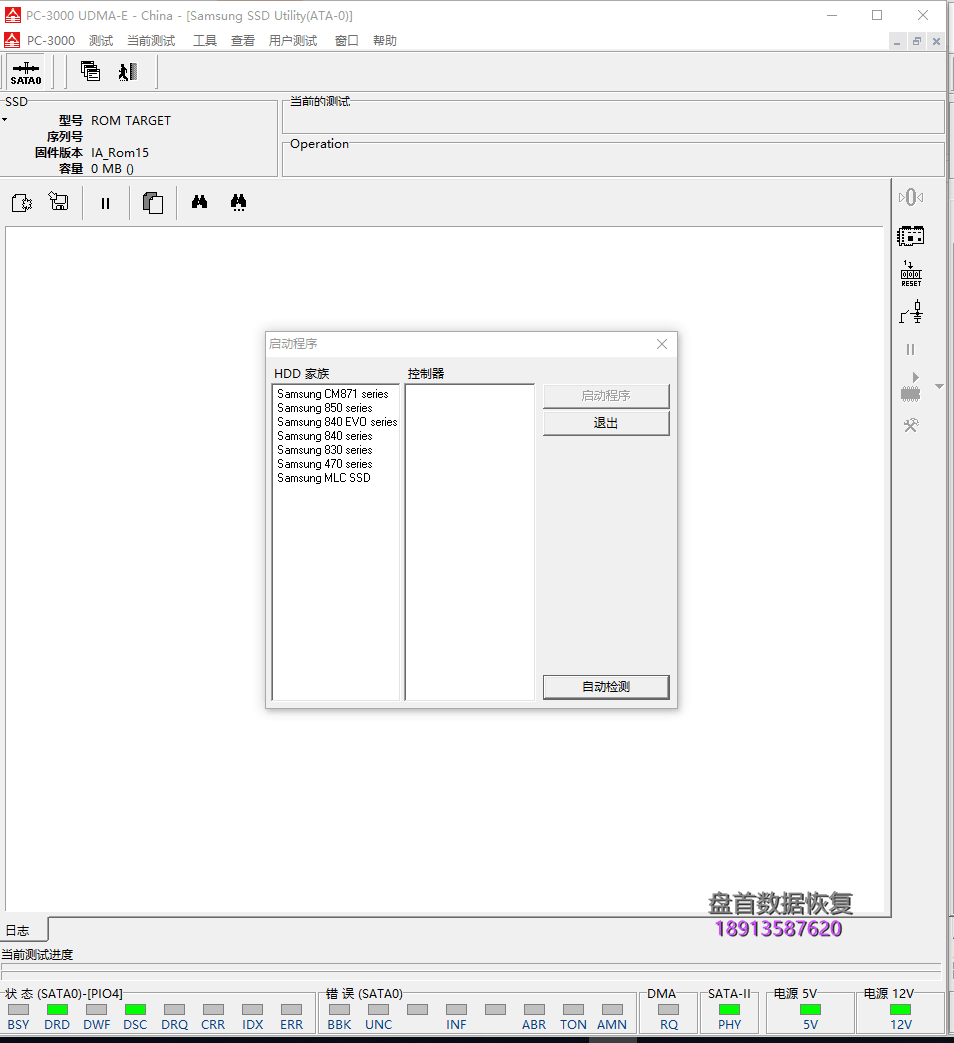Click the chip play icon in the right sidebar
The height and width of the screenshot is (1043, 954).
911,388
